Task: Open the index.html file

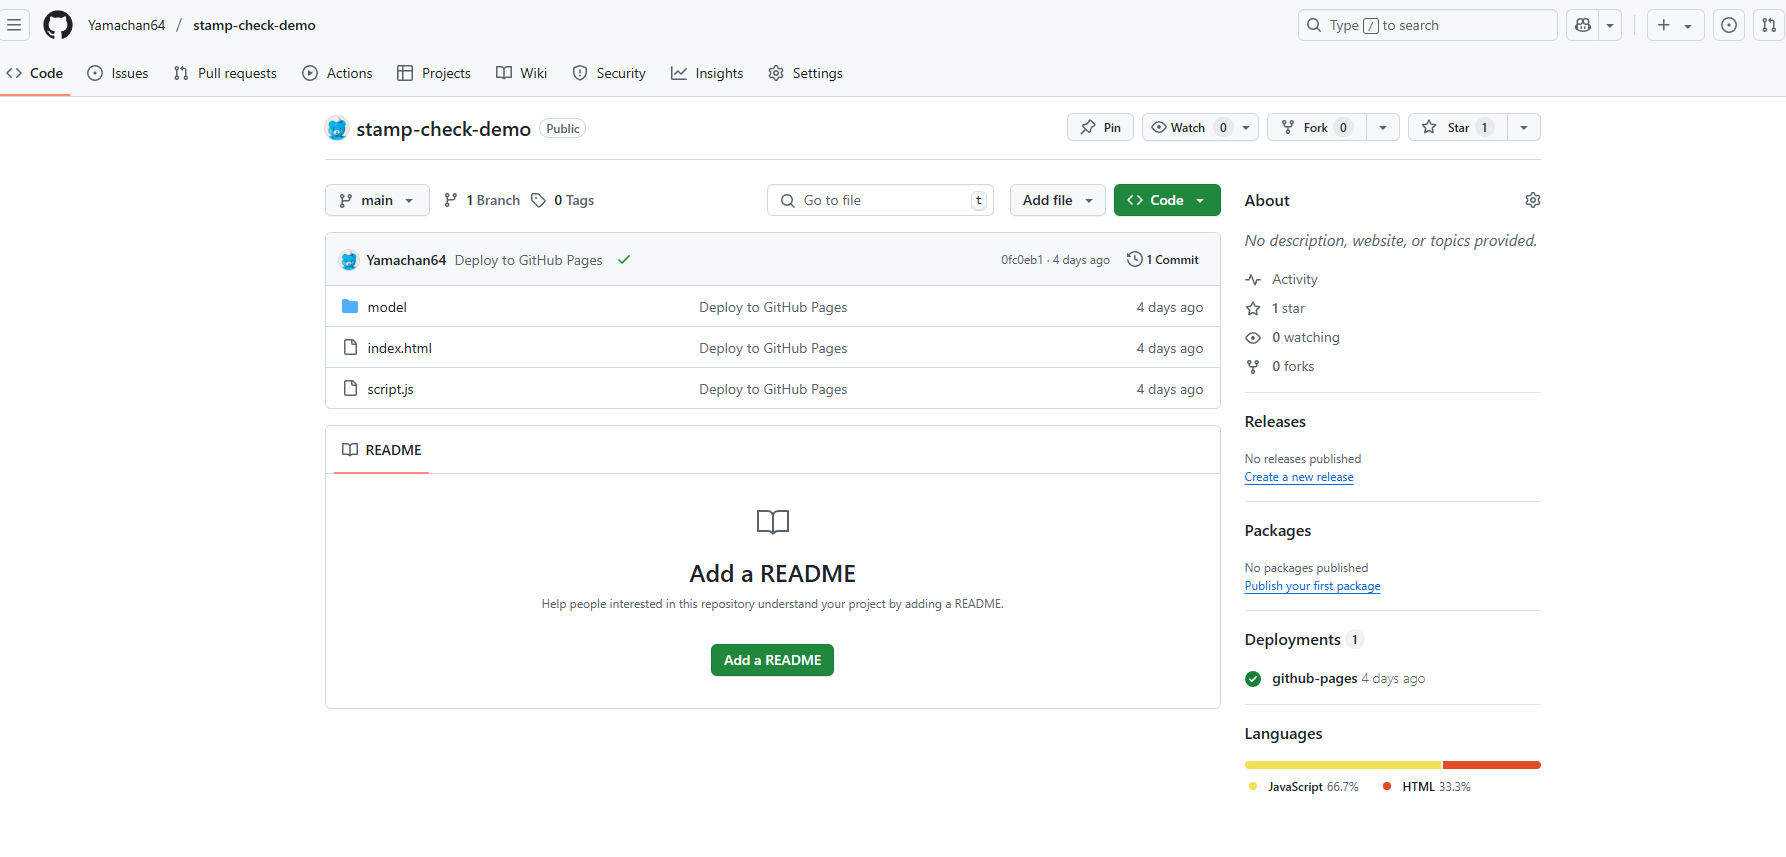Action: [399, 348]
